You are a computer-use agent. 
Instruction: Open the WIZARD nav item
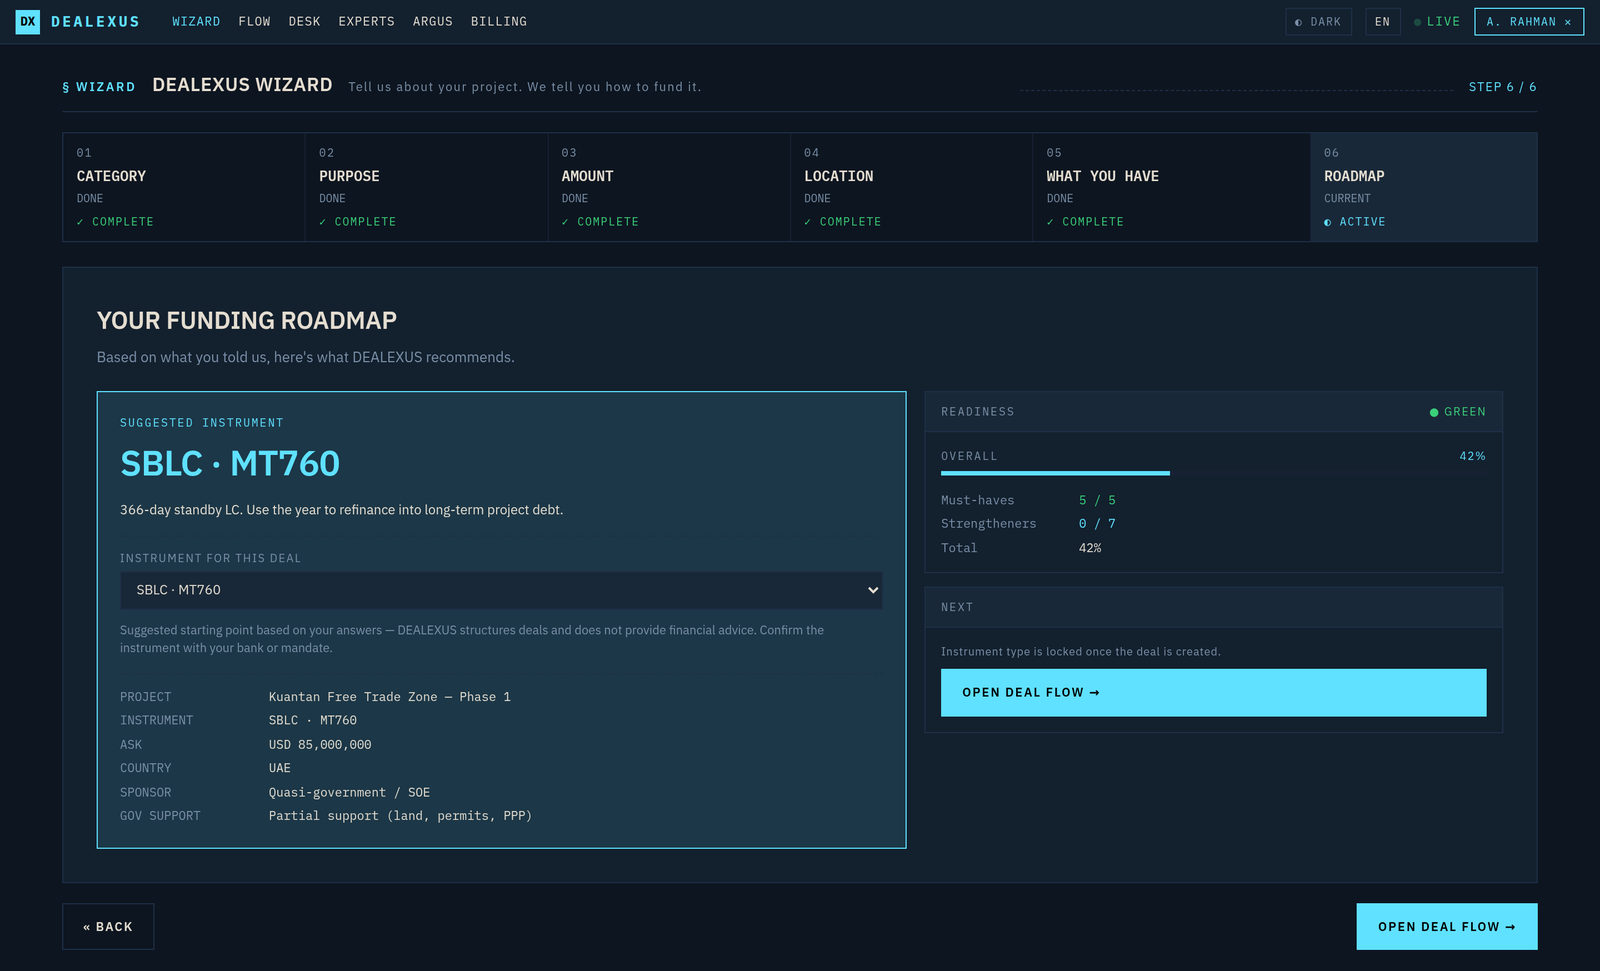click(196, 21)
